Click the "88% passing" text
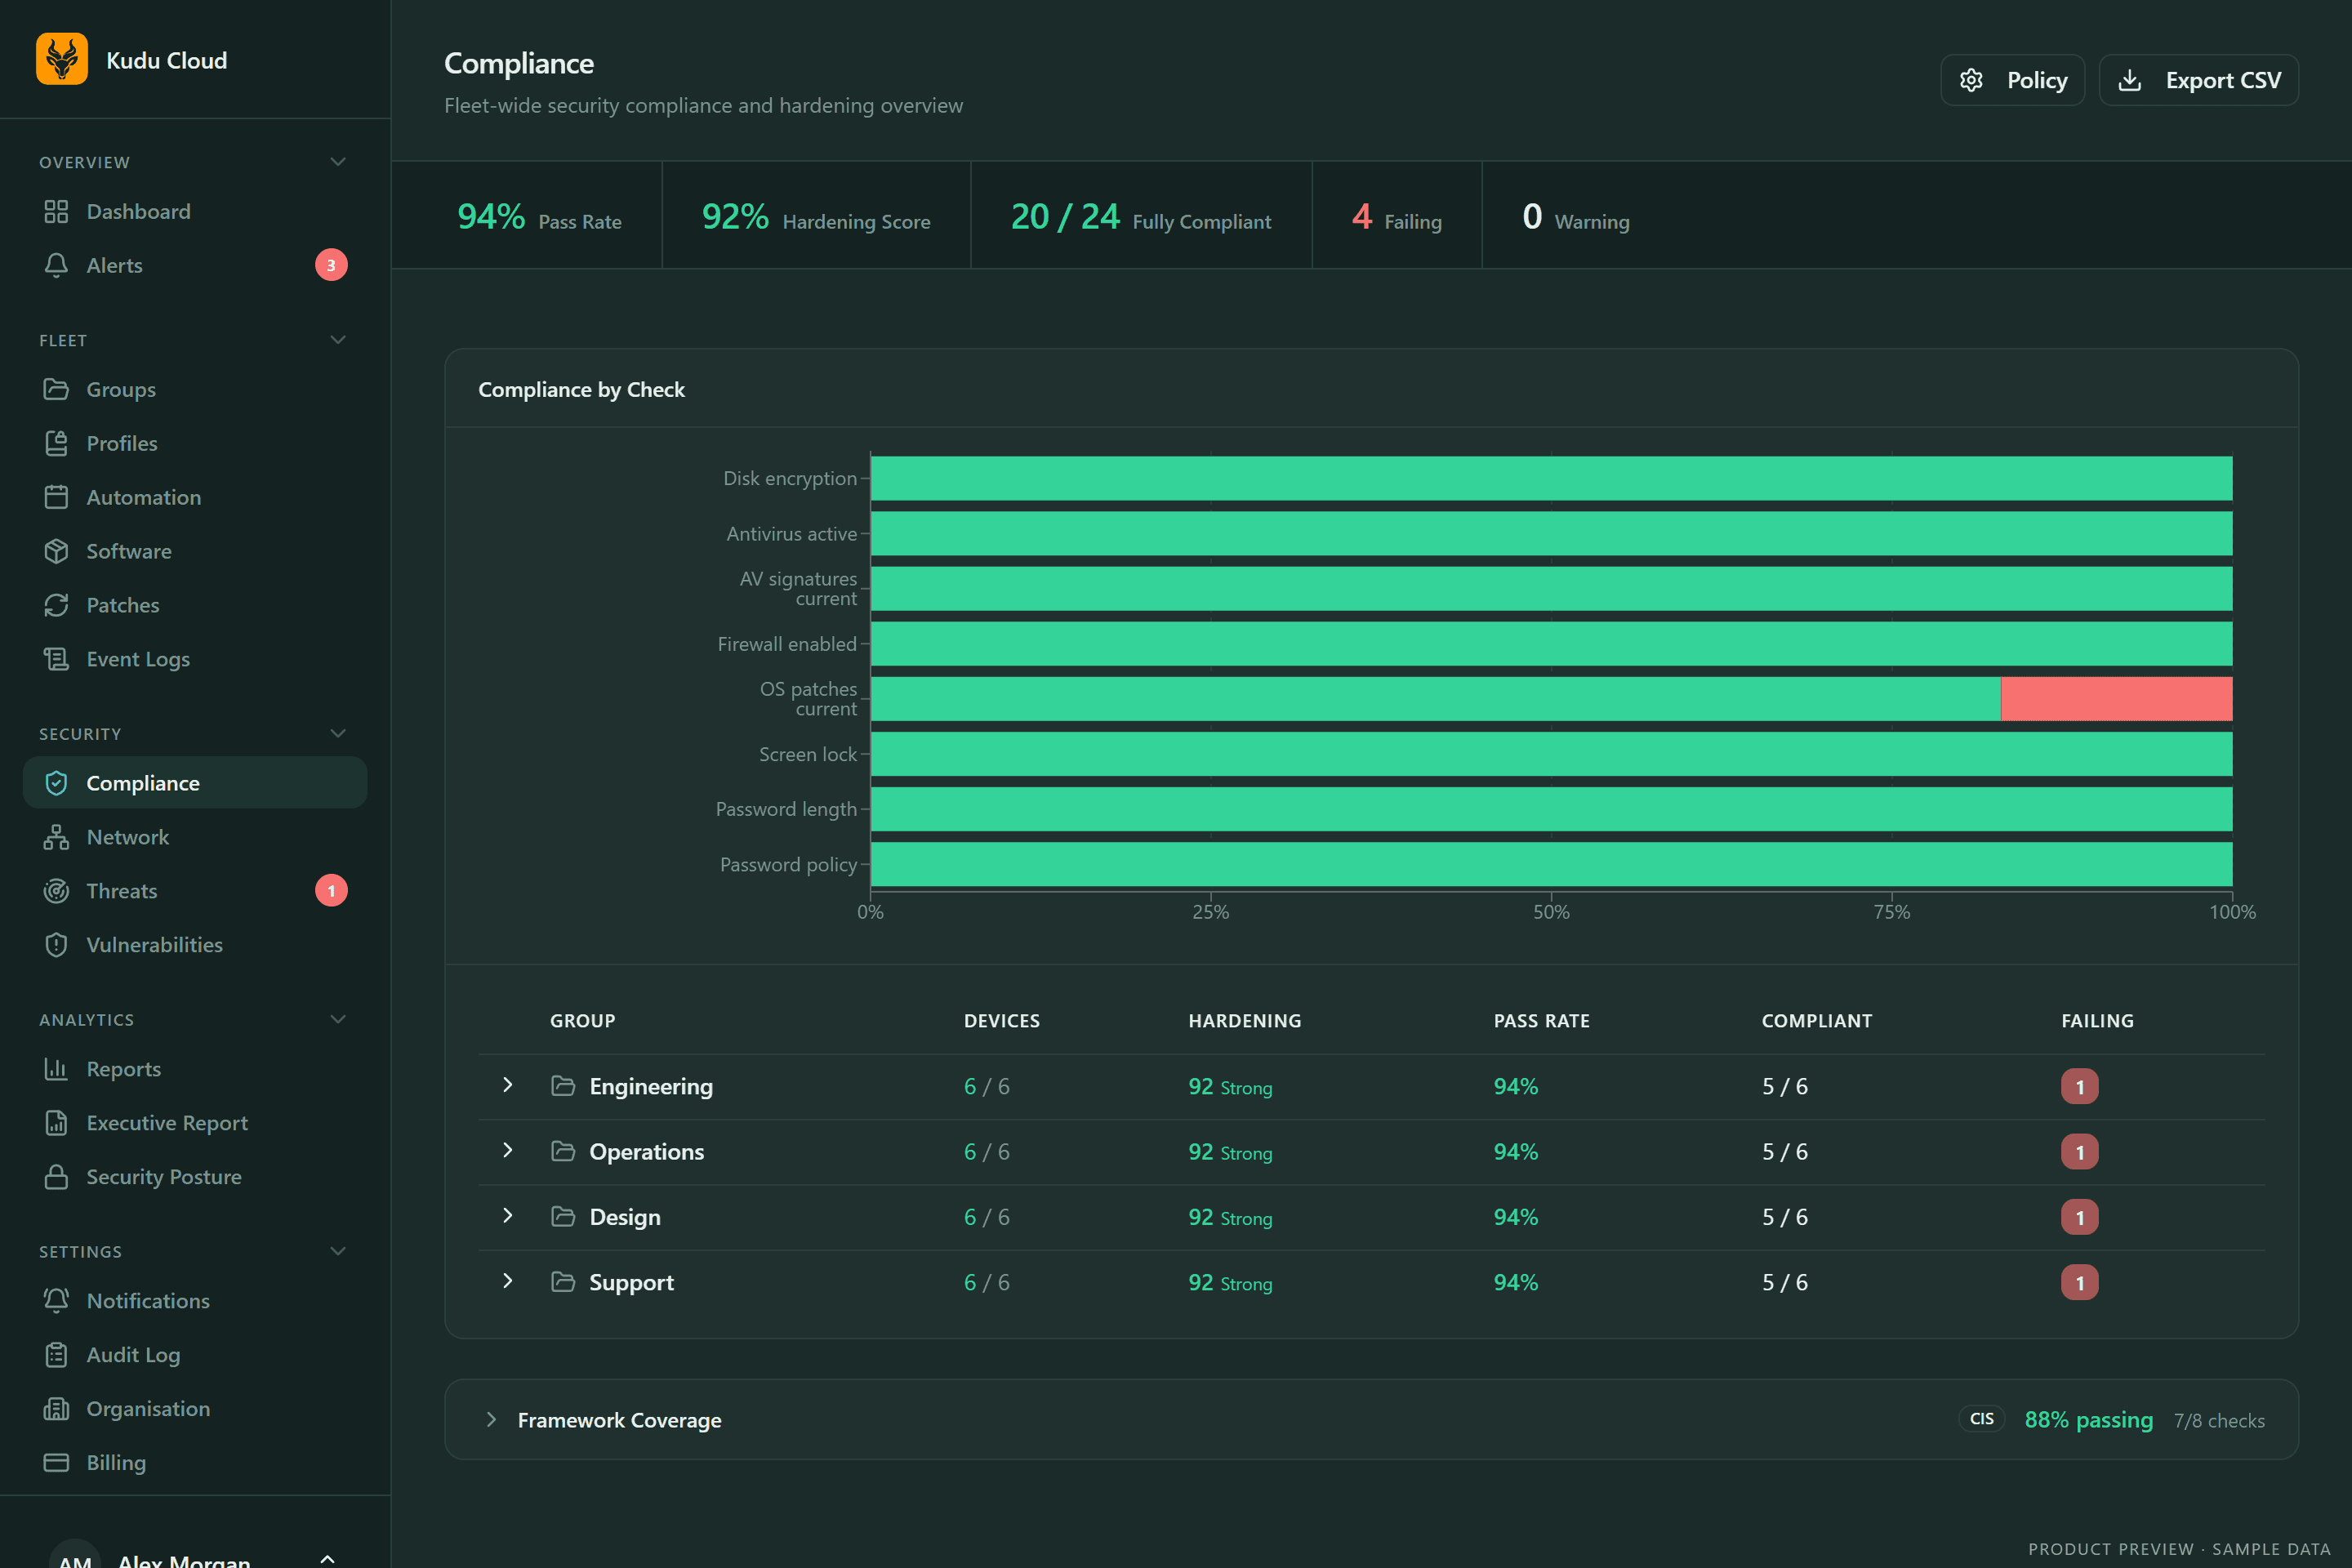 (2088, 1420)
